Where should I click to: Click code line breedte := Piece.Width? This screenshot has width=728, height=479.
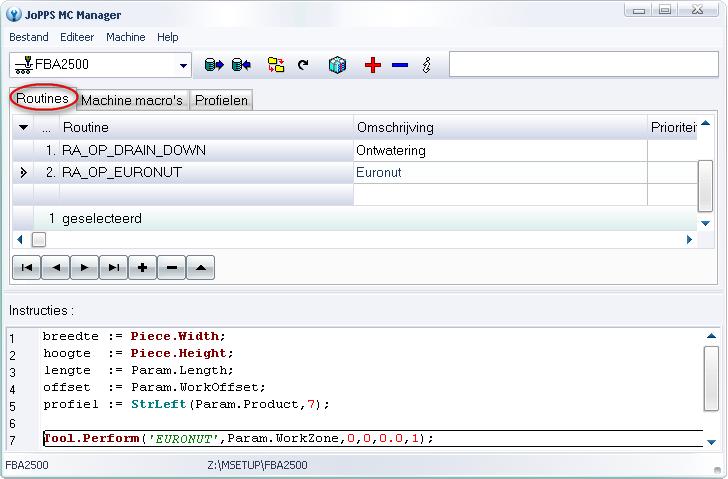coord(134,336)
